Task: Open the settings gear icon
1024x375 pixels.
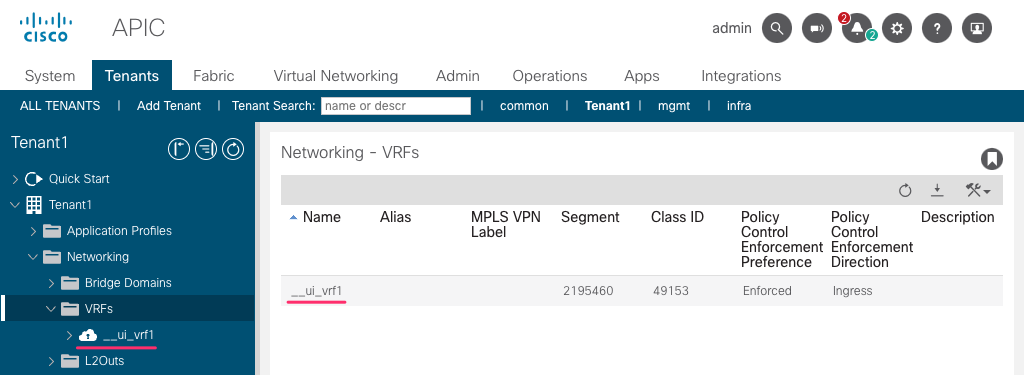Action: tap(897, 28)
